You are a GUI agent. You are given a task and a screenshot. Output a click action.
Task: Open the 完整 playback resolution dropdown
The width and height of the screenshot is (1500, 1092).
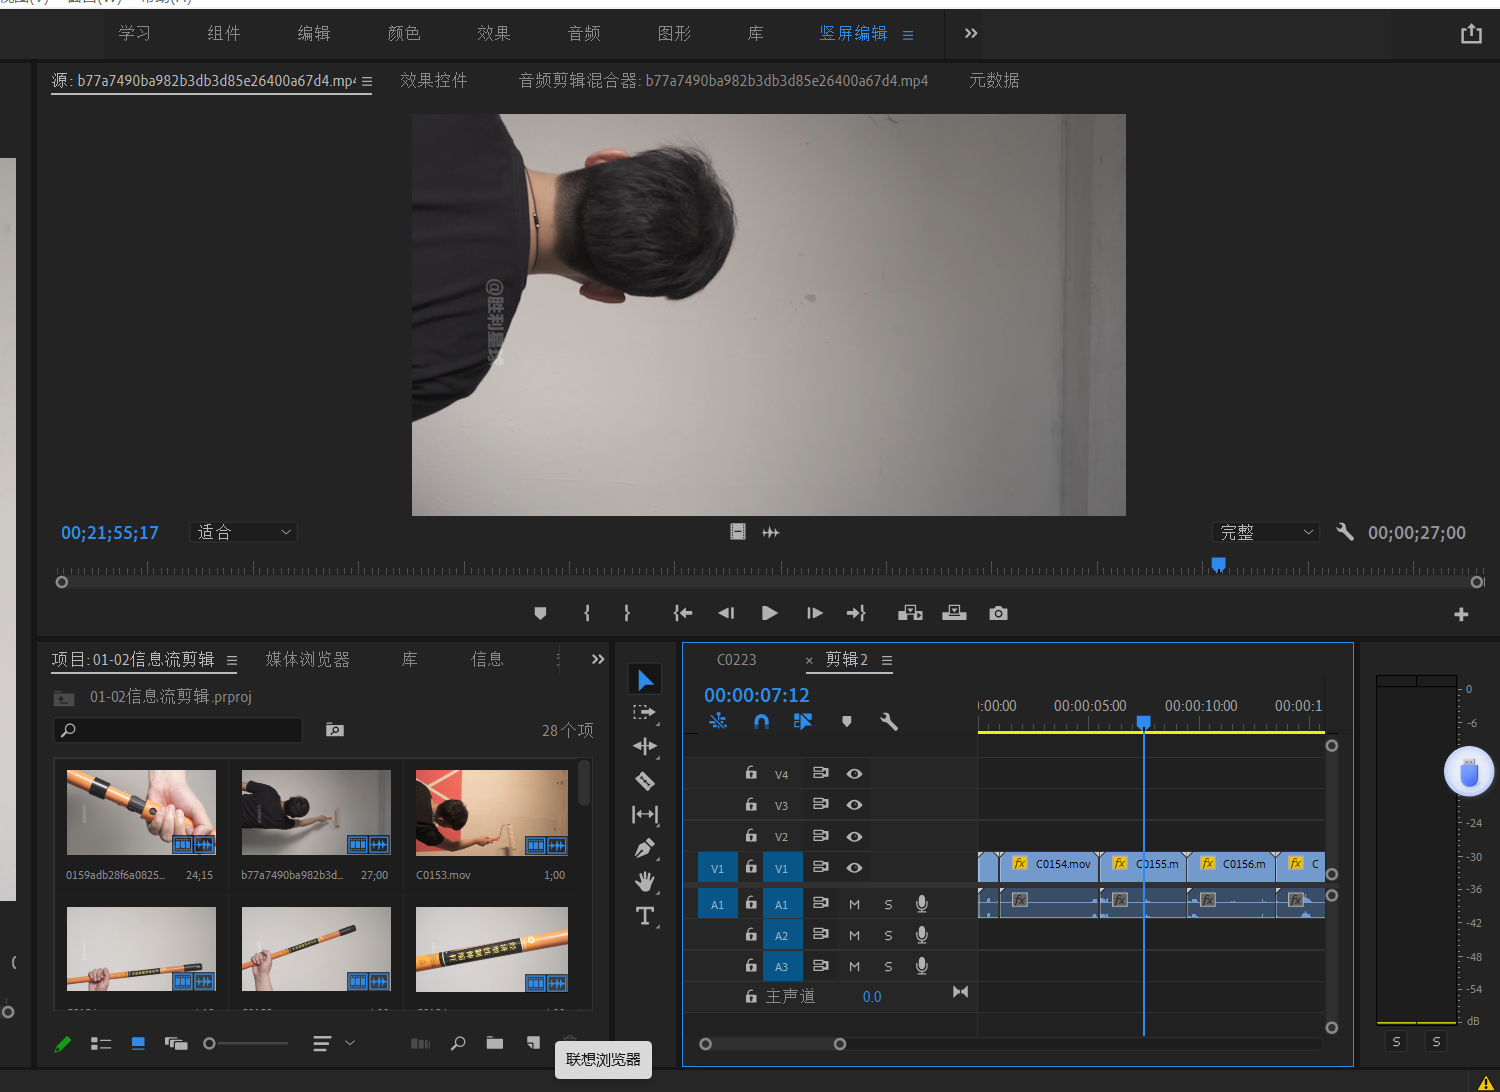pos(1265,533)
